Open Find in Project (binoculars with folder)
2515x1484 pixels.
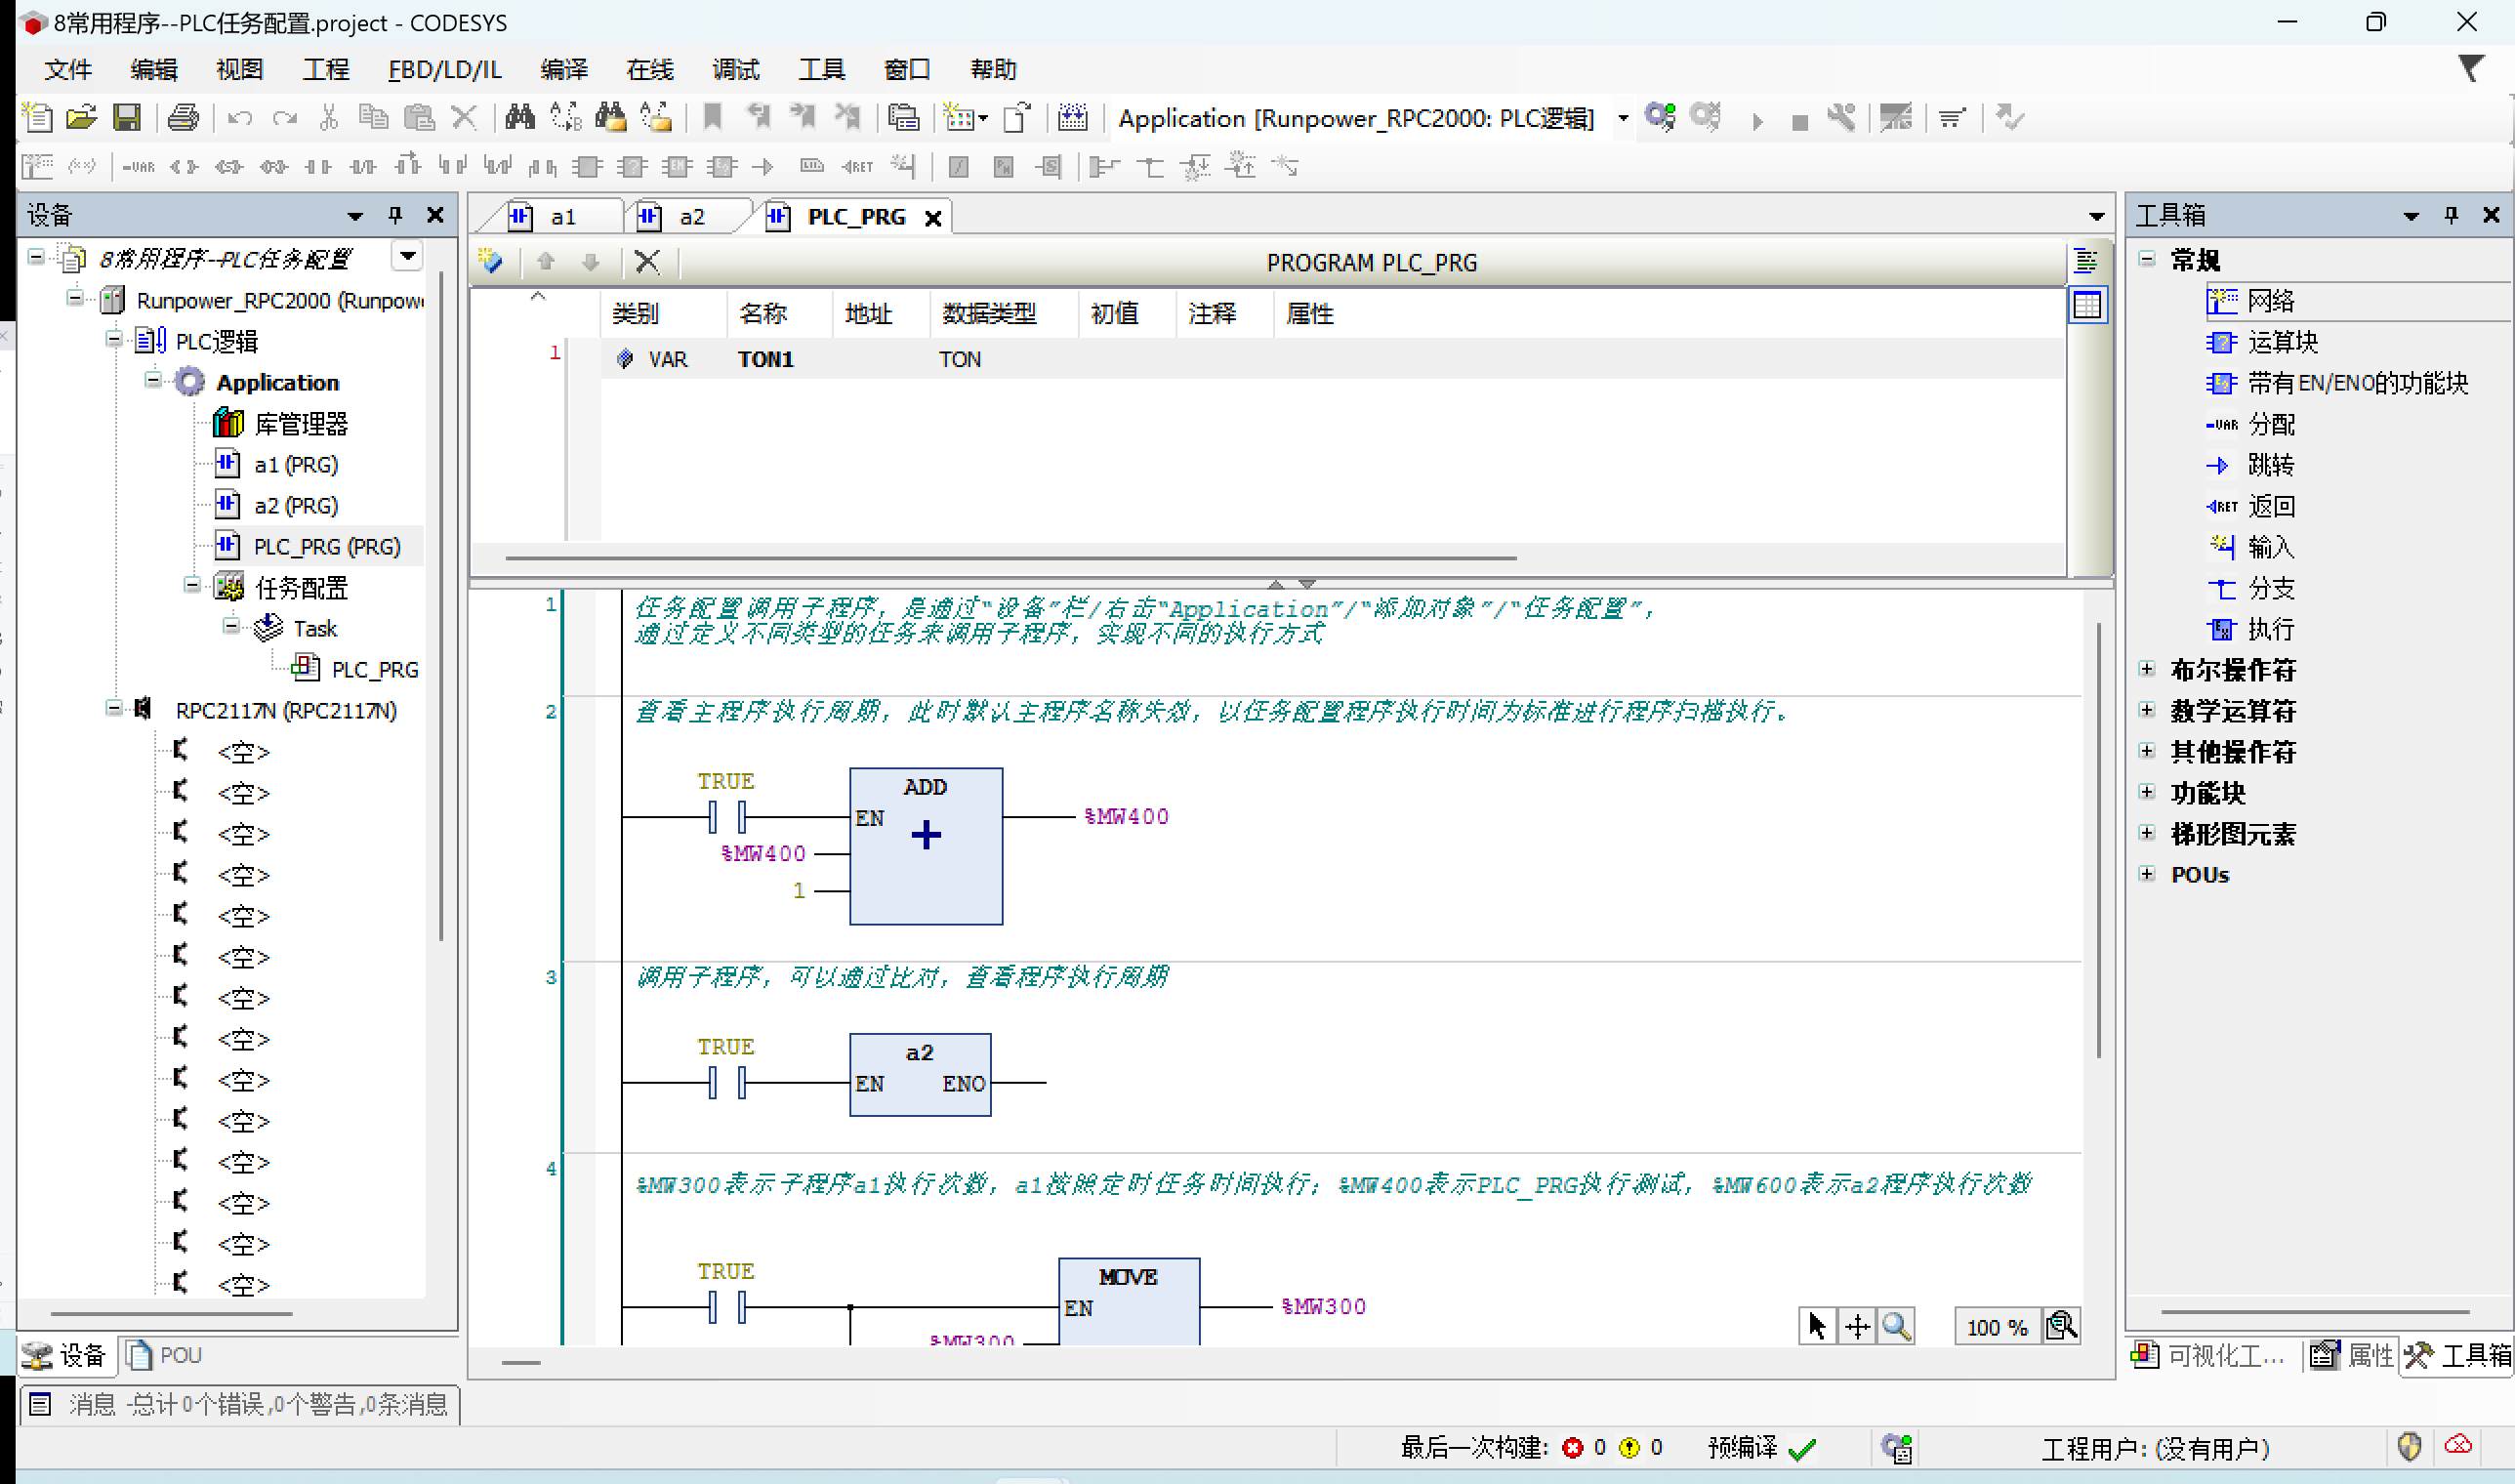pyautogui.click(x=610, y=118)
